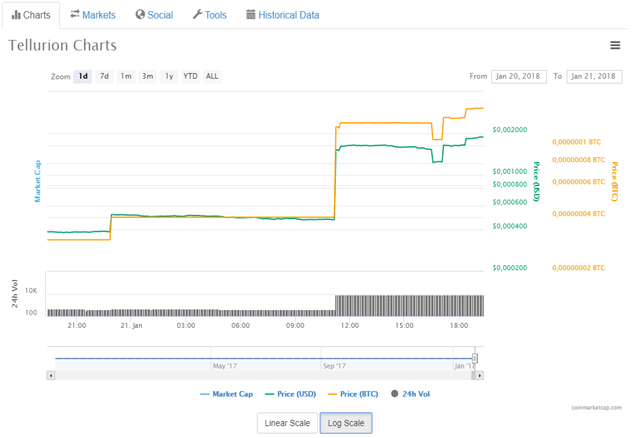Click the bar chart icon in Charts tab
The image size is (633, 438).
tap(16, 15)
